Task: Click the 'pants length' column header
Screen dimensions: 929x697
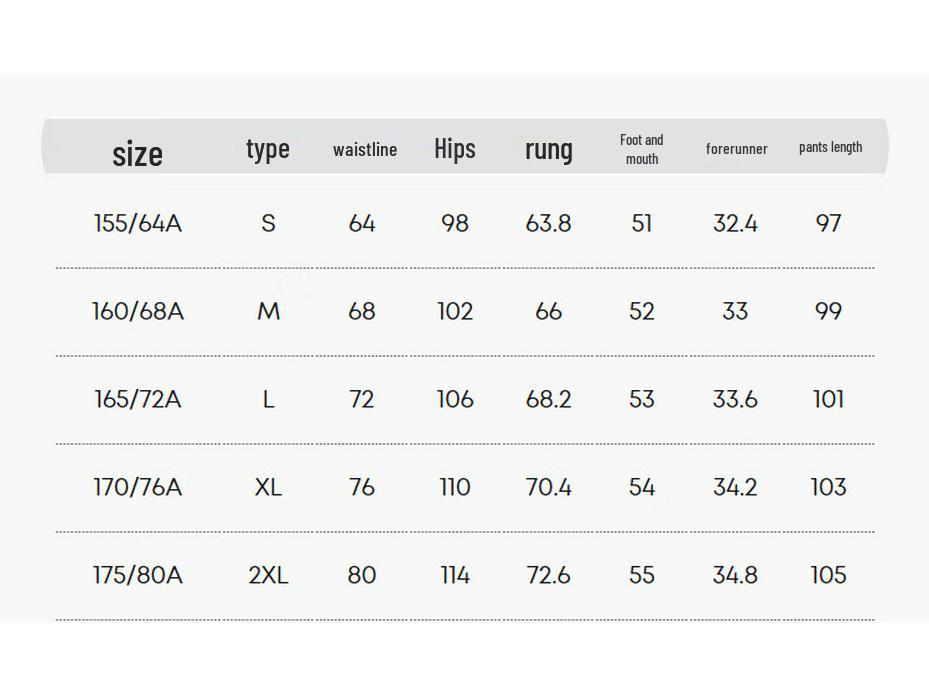Action: pyautogui.click(x=830, y=147)
